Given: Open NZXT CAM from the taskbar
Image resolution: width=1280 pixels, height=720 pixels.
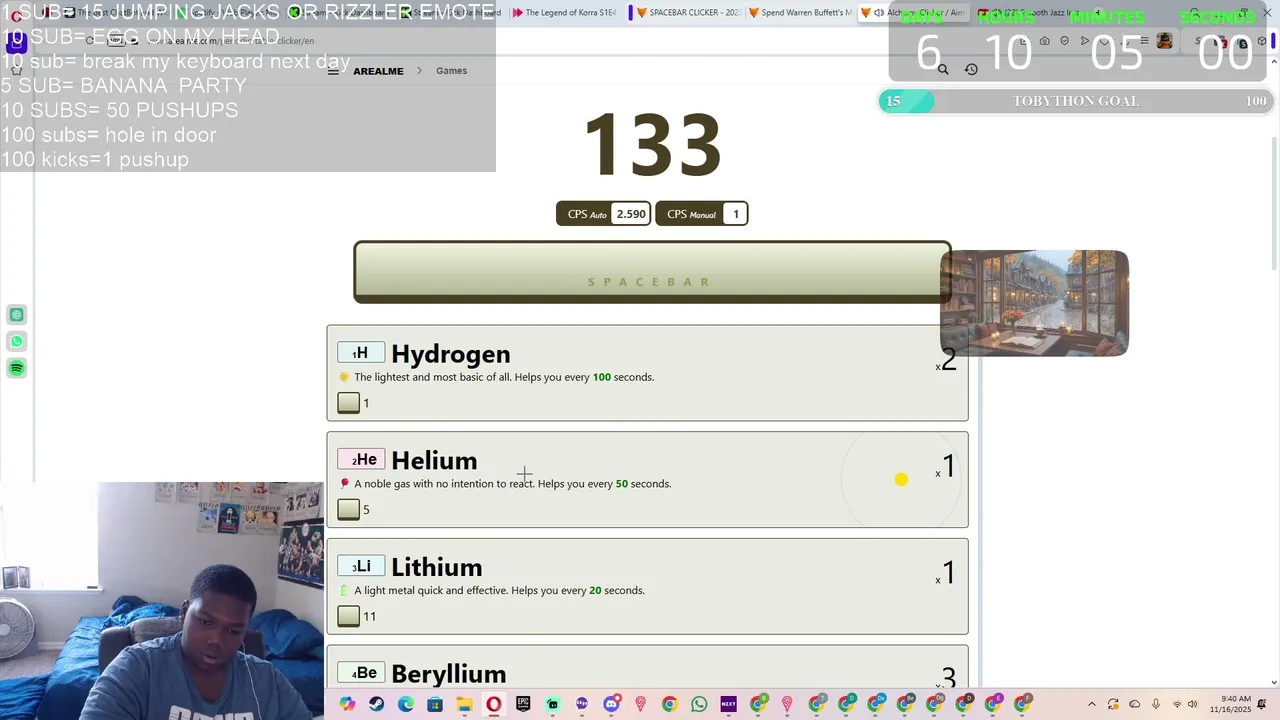Looking at the screenshot, I should 728,704.
